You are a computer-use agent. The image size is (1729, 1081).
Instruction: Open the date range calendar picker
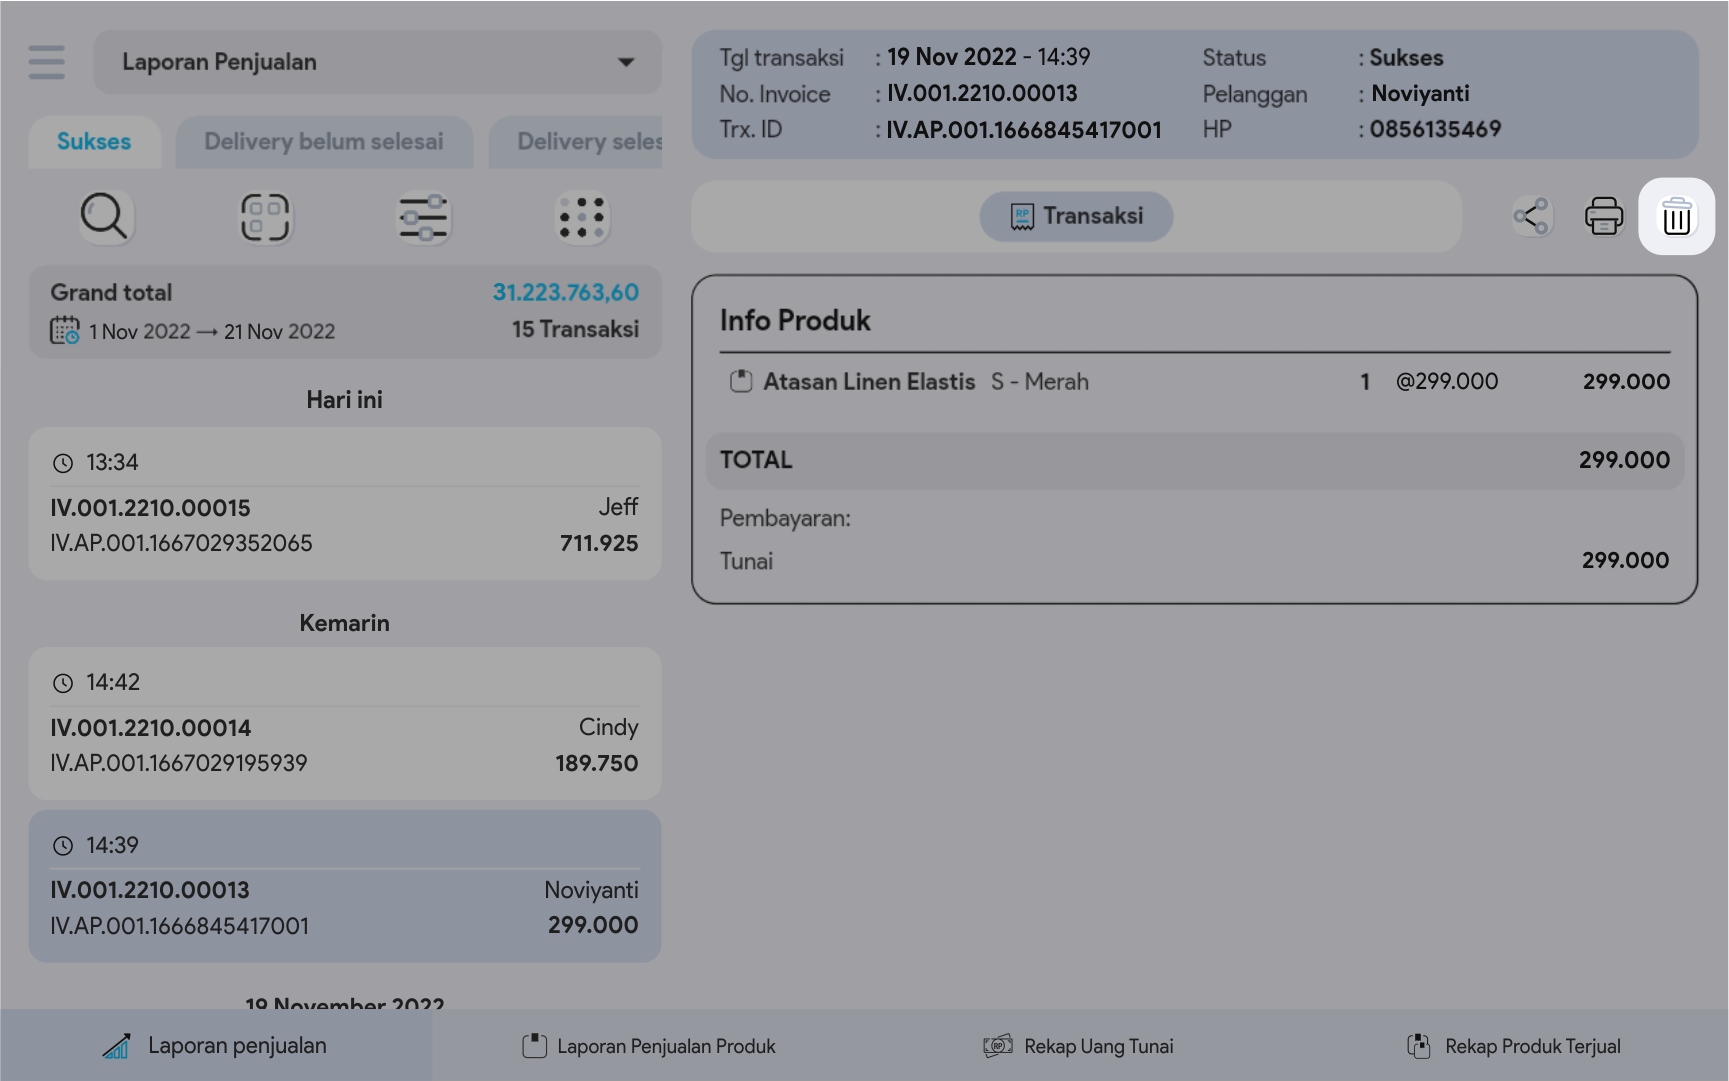[x=65, y=331]
